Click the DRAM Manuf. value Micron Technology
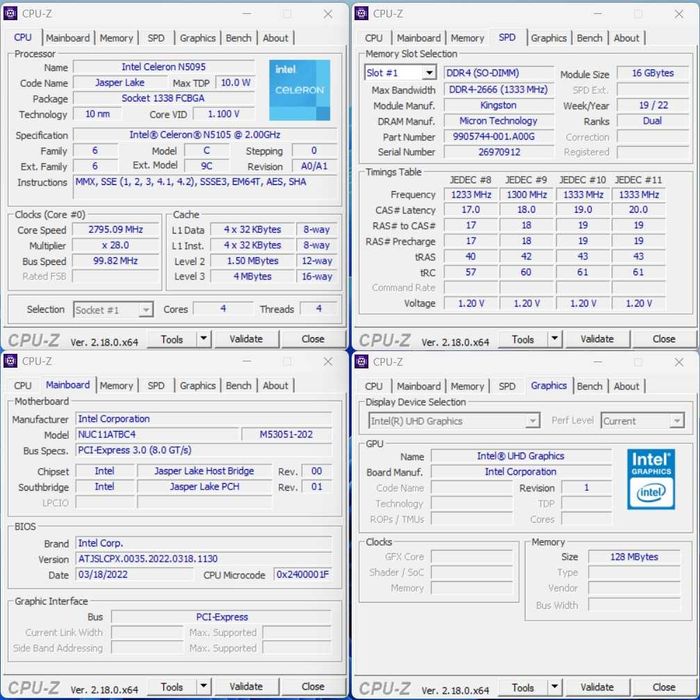The height and width of the screenshot is (700, 700). click(499, 121)
